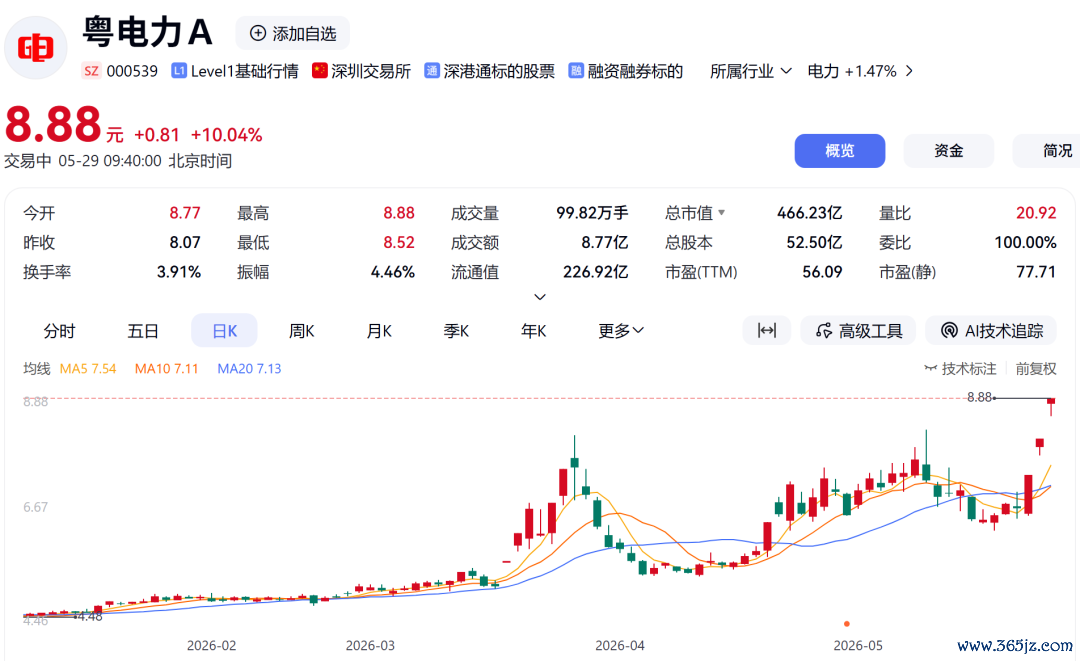The width and height of the screenshot is (1080, 661).
Task: Click the 深港通标的股票 badge icon
Action: click(432, 71)
